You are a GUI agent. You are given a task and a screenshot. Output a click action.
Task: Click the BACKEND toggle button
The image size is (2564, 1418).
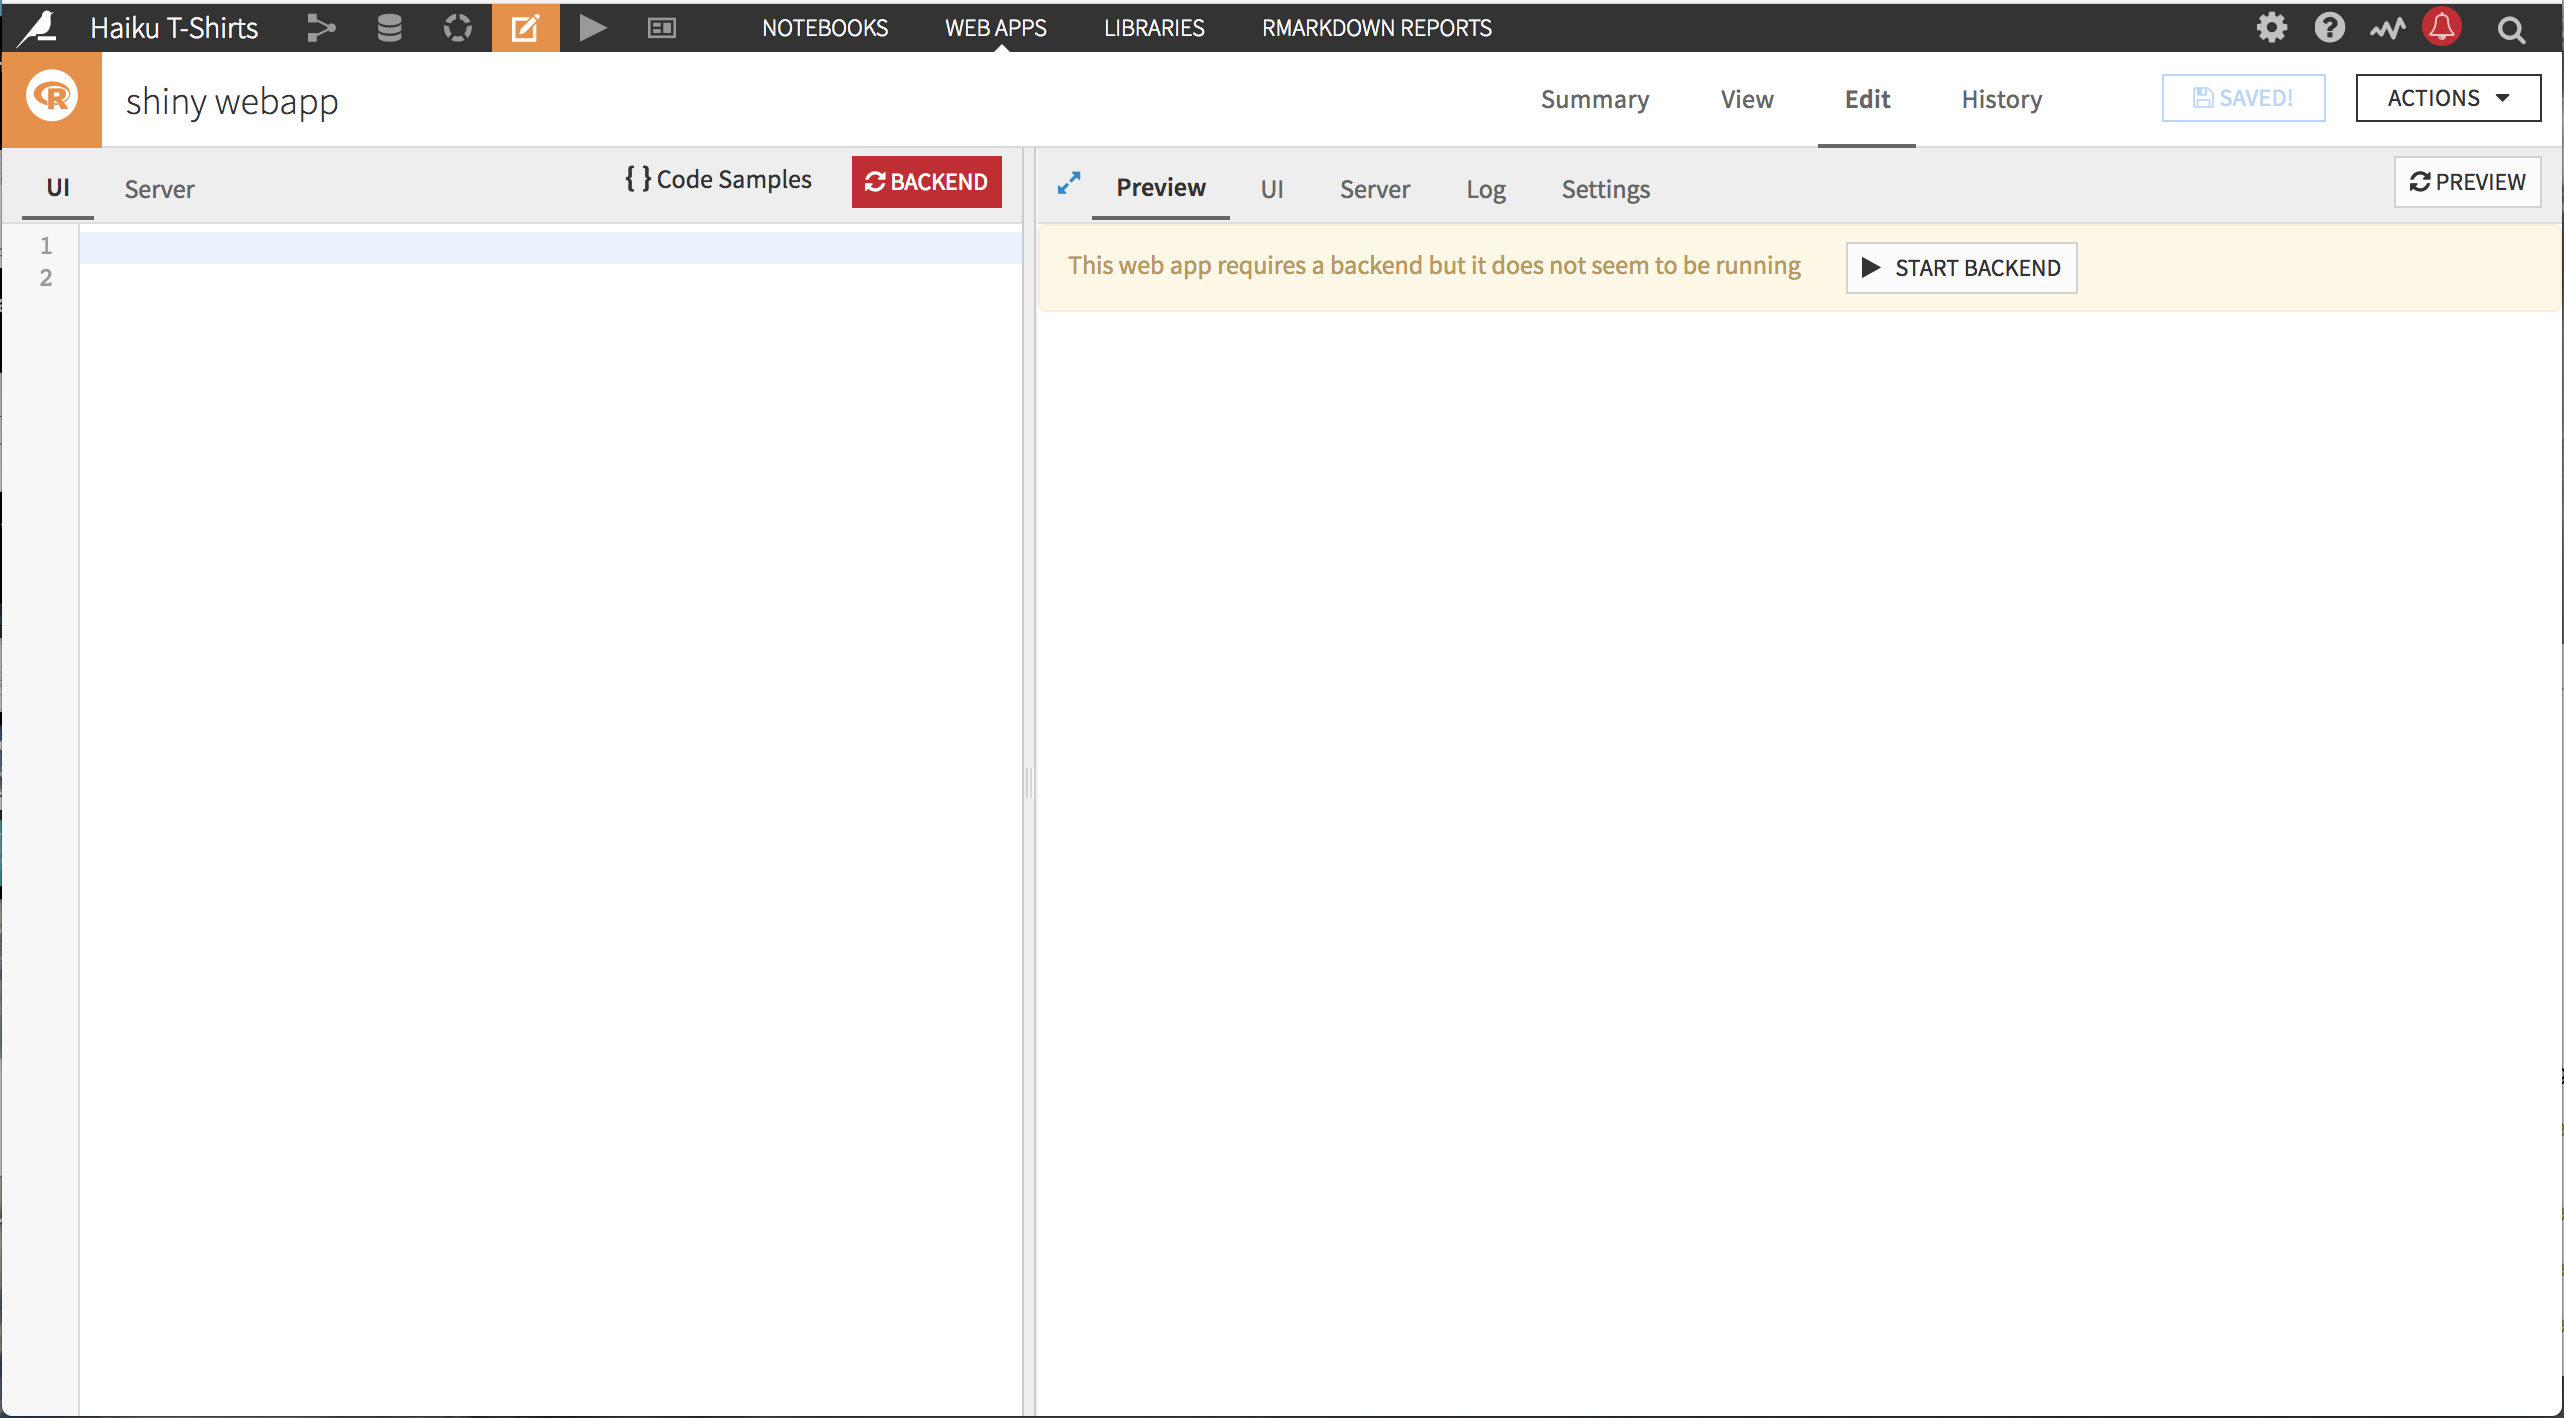coord(927,180)
